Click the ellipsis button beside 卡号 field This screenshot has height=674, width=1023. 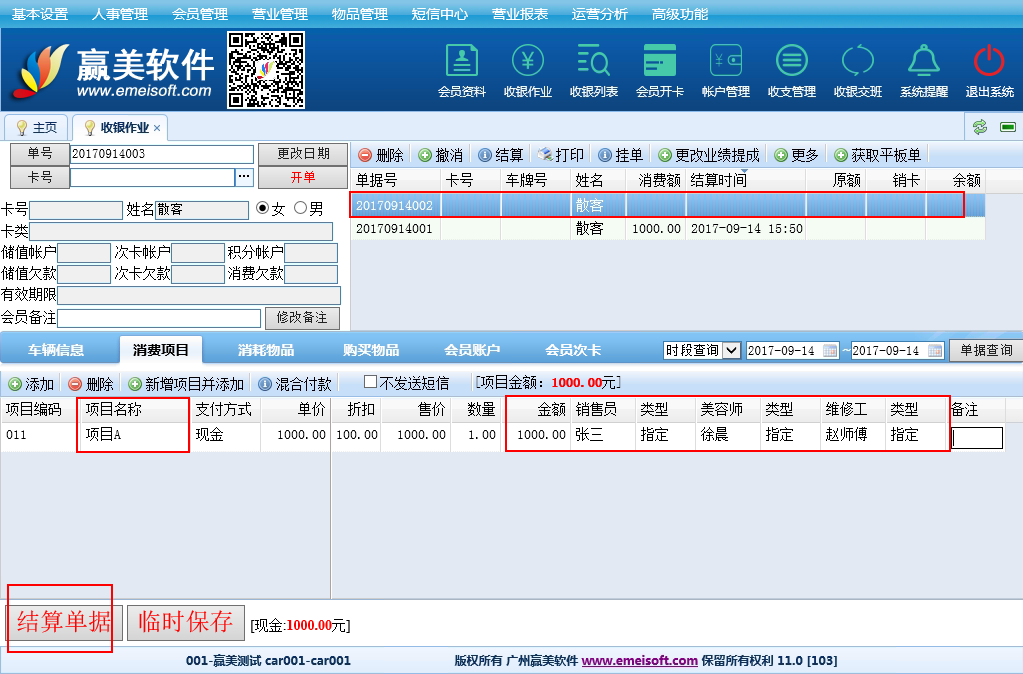coord(244,177)
